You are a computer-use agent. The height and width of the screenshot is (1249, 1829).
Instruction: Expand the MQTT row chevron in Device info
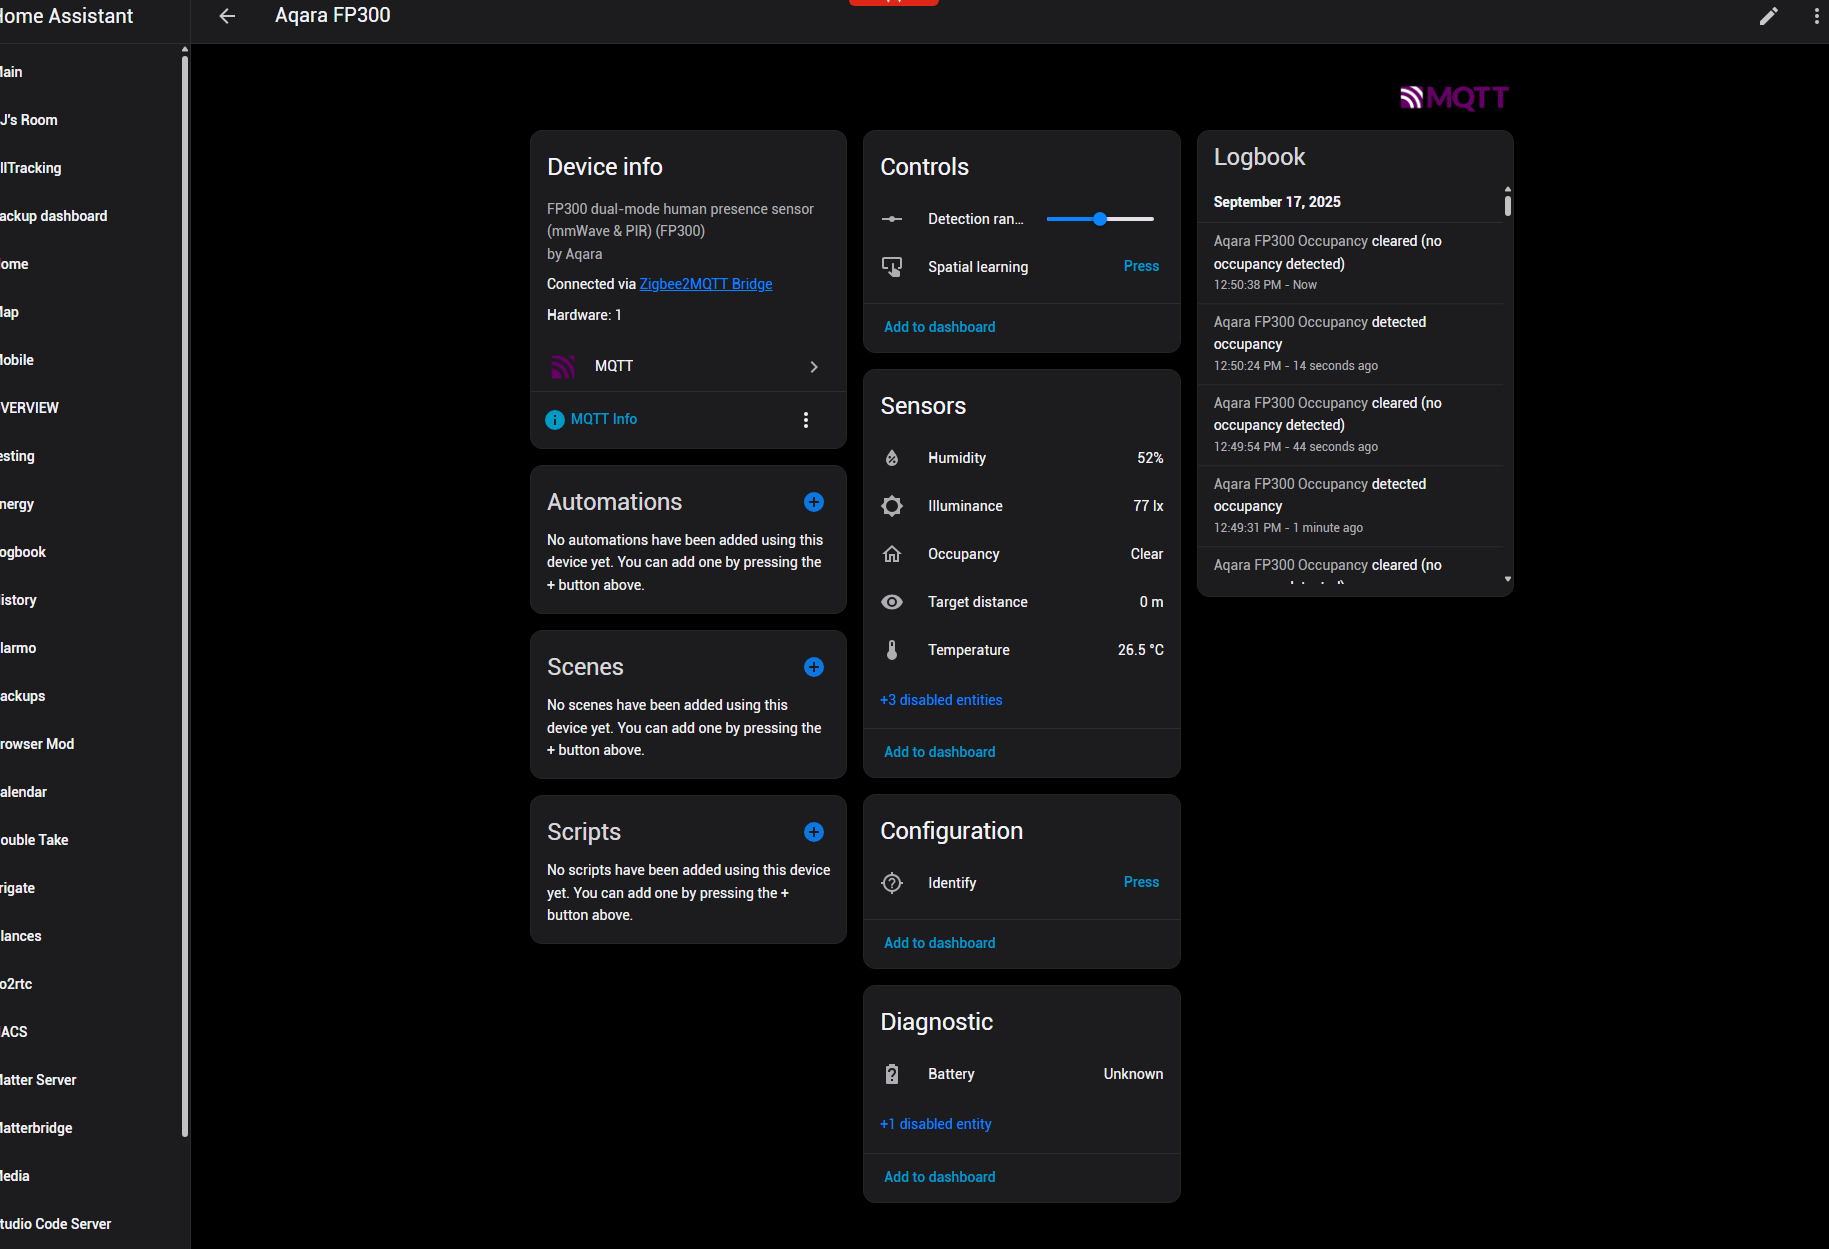pyautogui.click(x=814, y=366)
